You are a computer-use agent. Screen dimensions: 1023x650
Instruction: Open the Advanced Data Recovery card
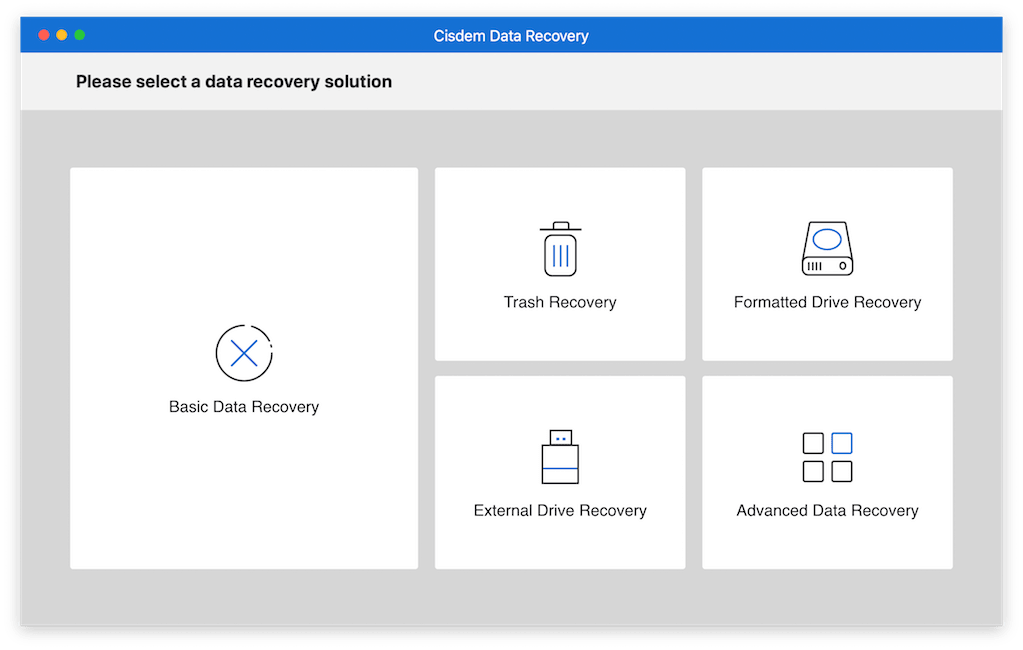[827, 472]
